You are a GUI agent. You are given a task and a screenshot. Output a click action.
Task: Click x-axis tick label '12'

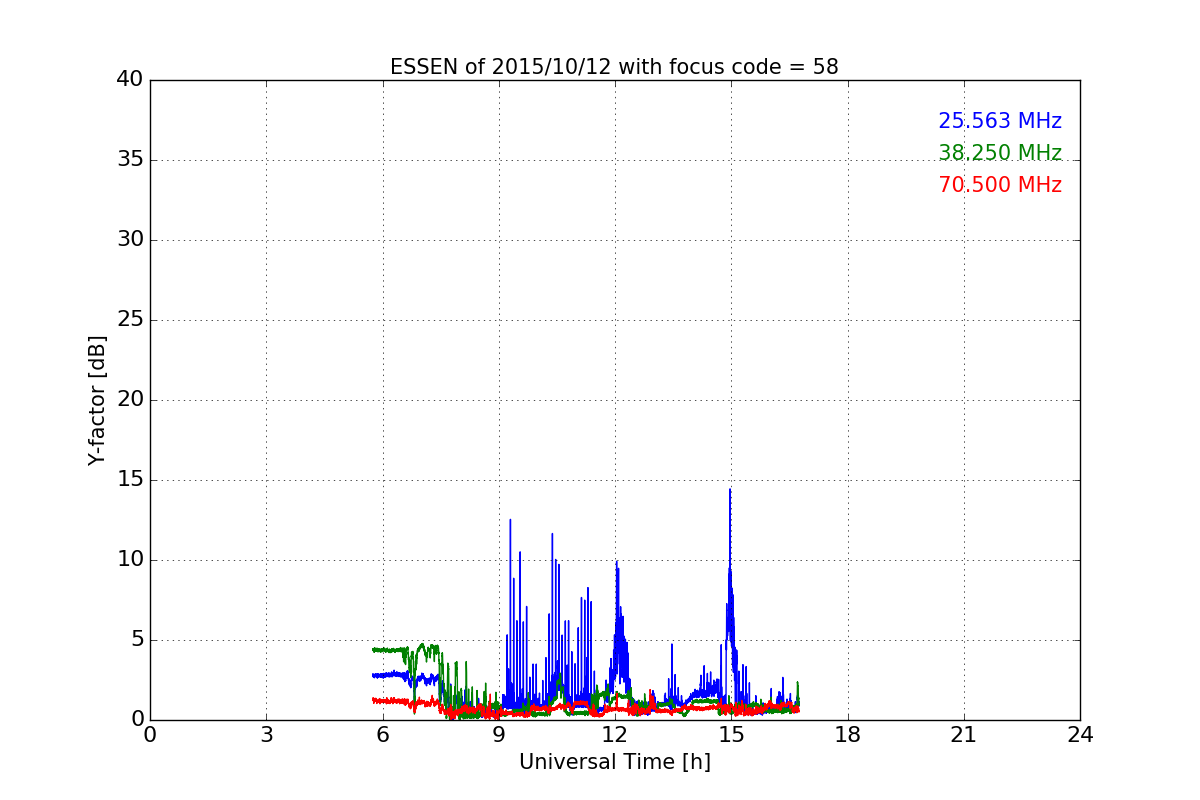click(615, 735)
